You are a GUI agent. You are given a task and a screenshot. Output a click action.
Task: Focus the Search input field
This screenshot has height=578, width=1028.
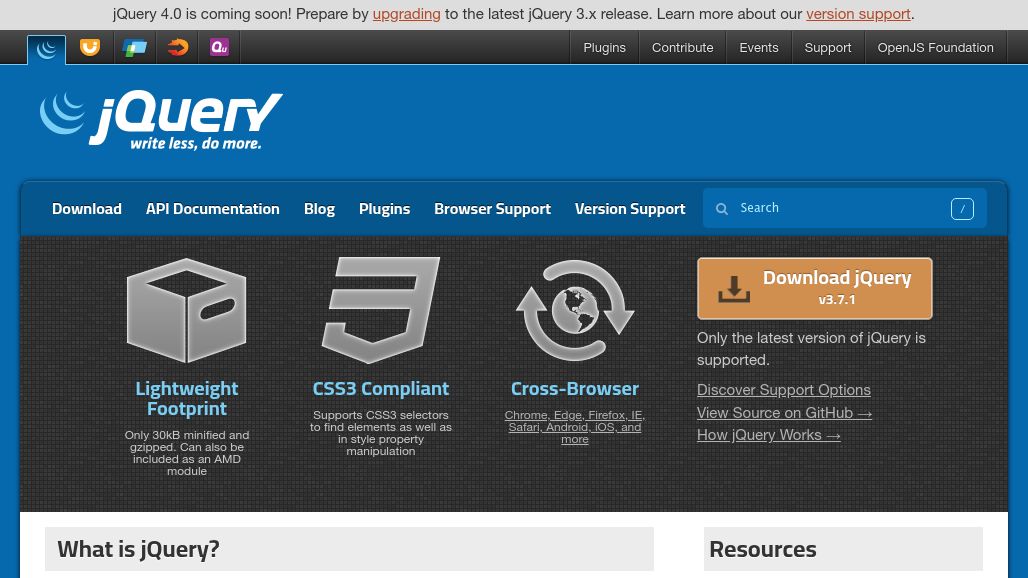click(844, 208)
